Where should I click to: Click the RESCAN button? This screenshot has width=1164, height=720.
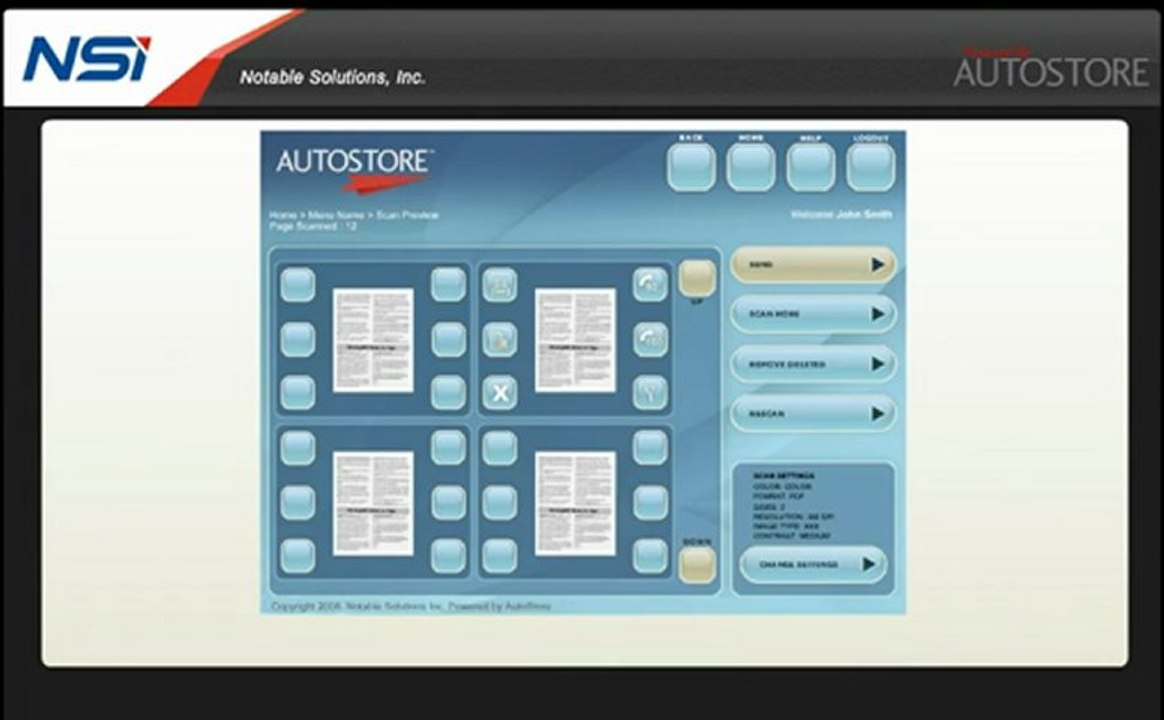click(x=814, y=413)
